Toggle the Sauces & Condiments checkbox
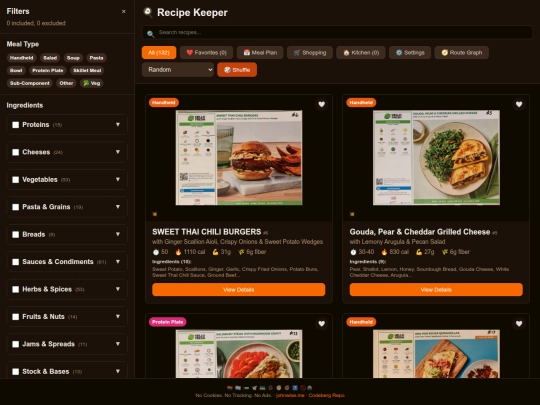 (x=15, y=262)
